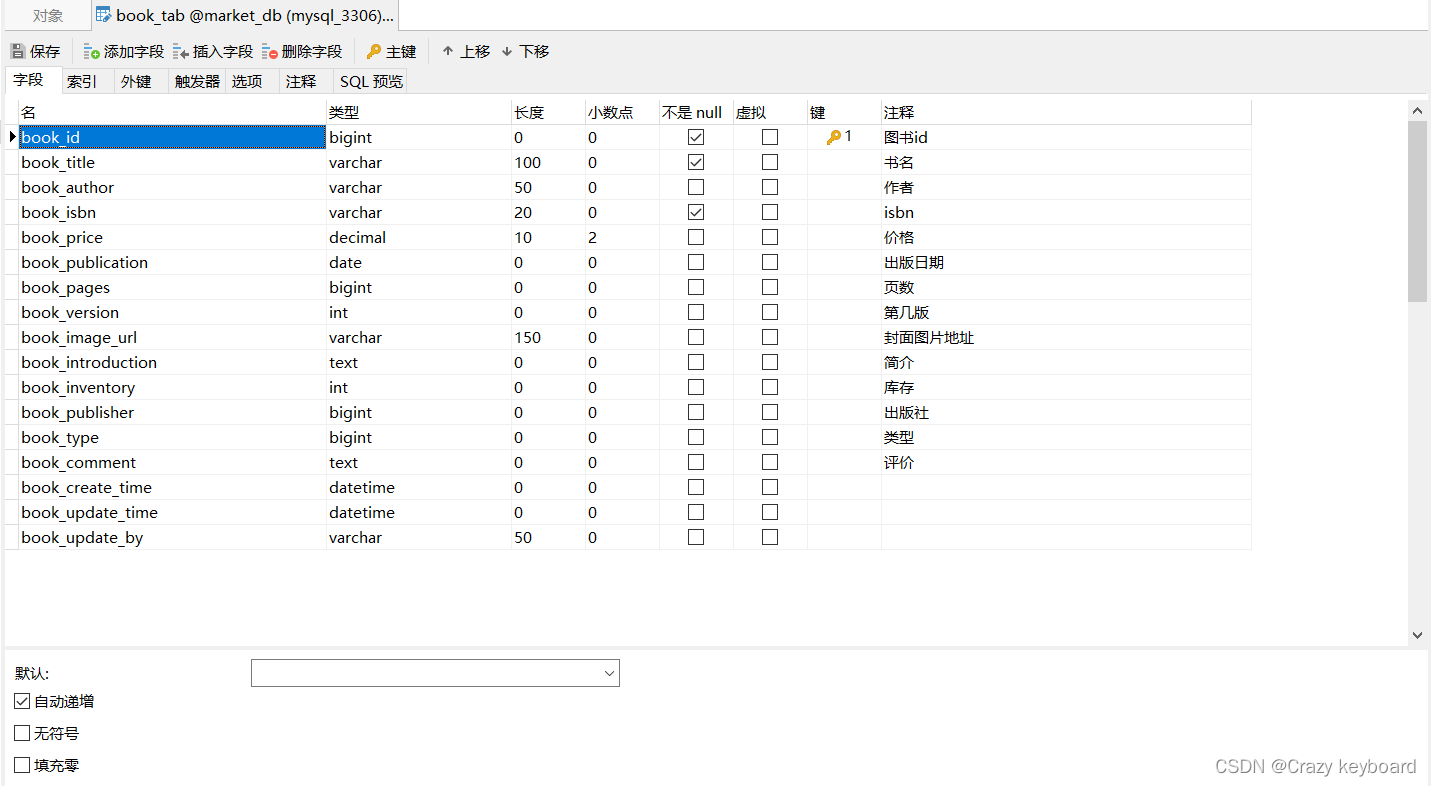
Task: Click decimal places value 2 for book_price
Action: pyautogui.click(x=593, y=237)
